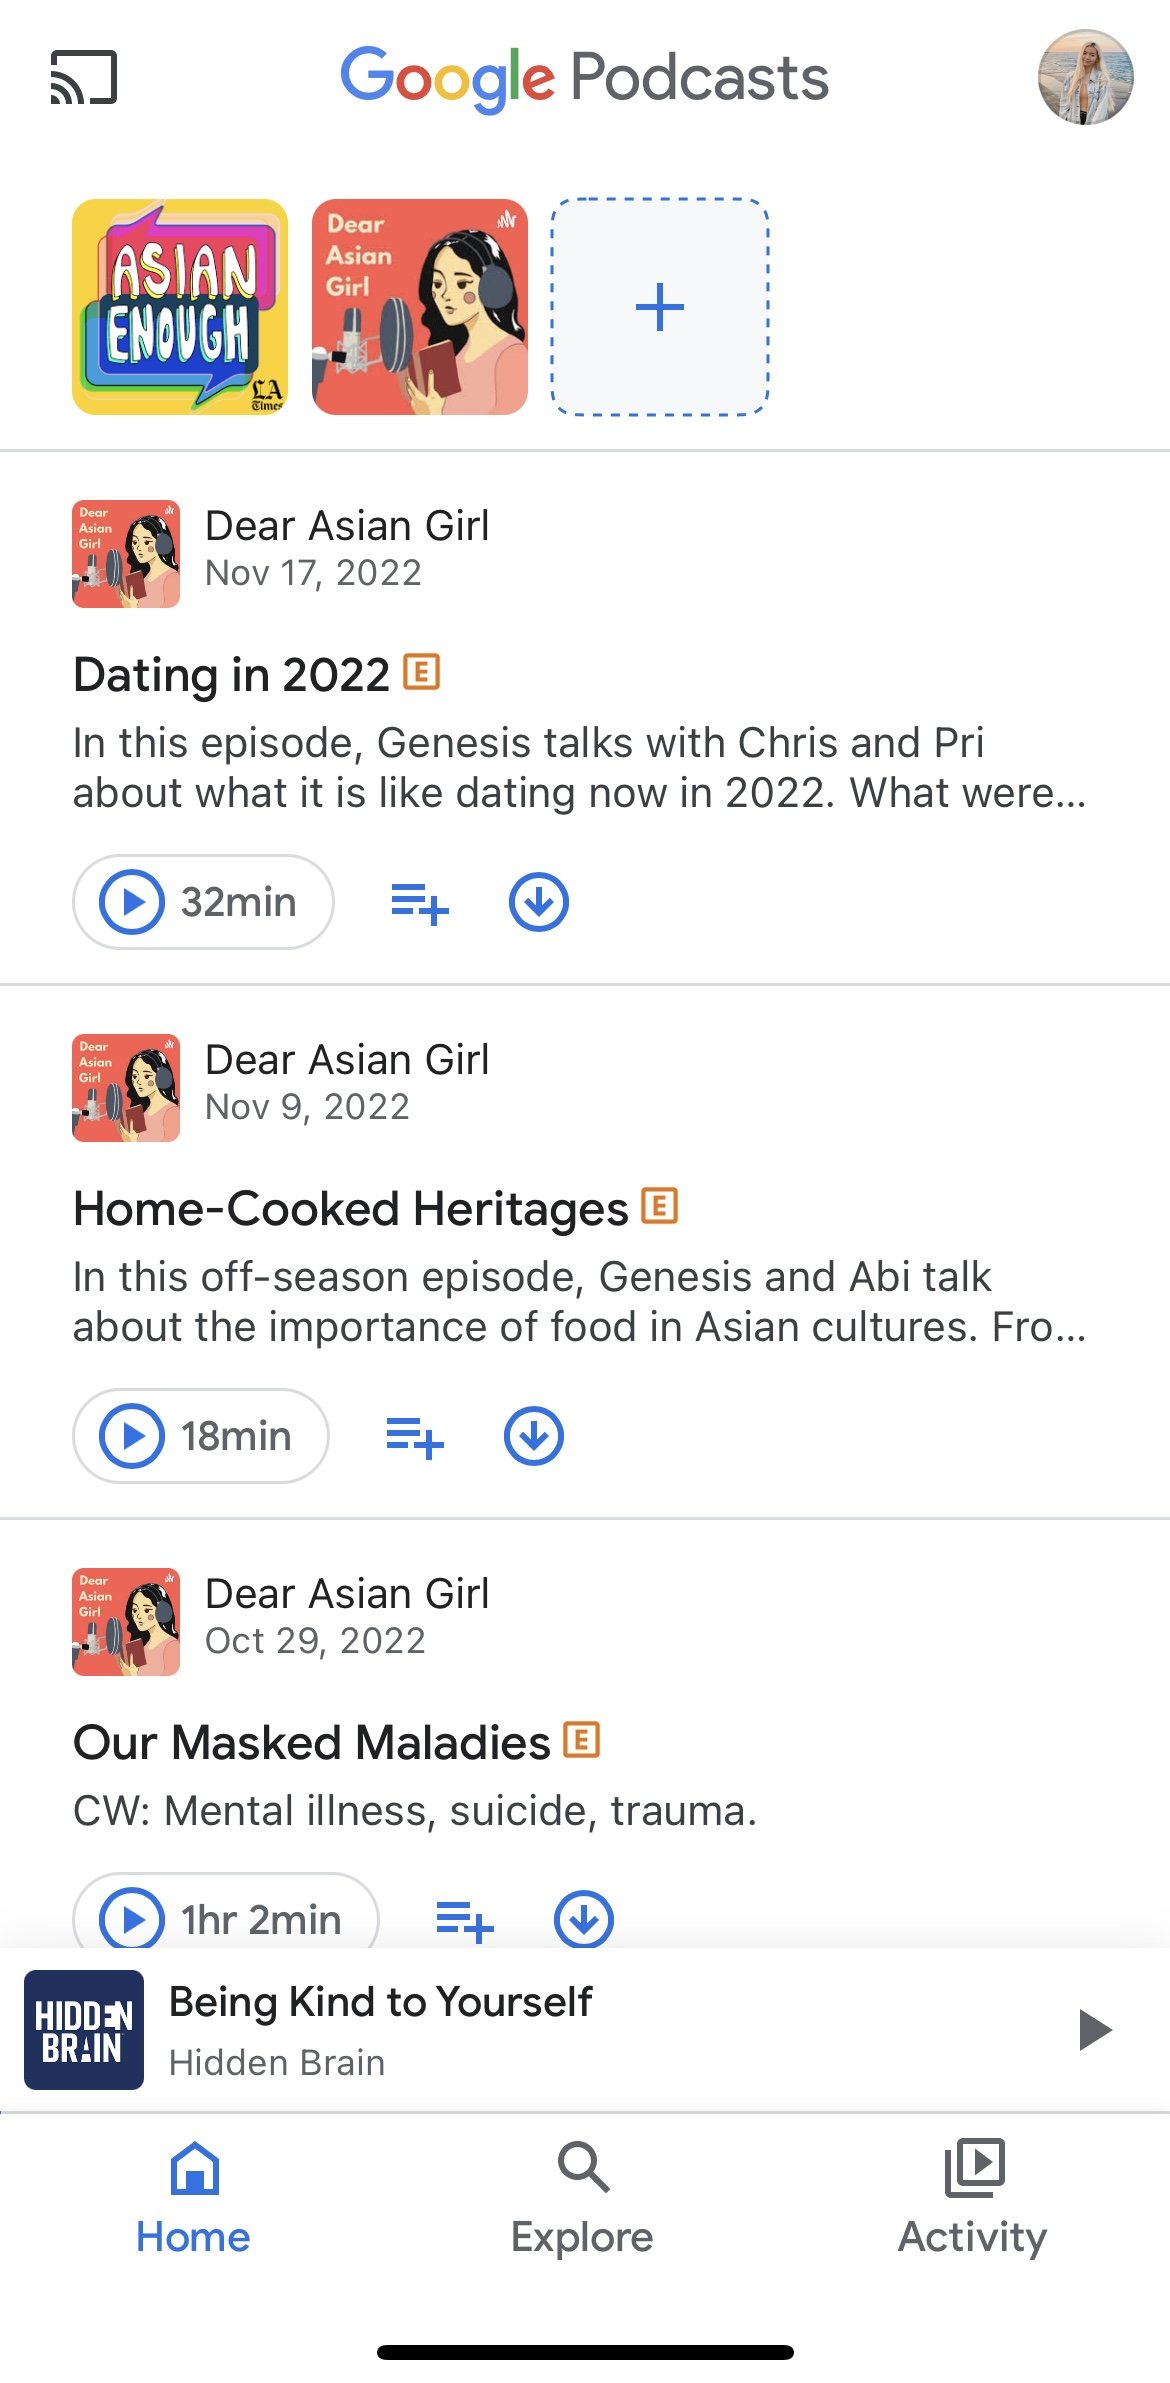Play Dating in 2022 episode 32min
The width and height of the screenshot is (1170, 2383).
pyautogui.click(x=203, y=902)
